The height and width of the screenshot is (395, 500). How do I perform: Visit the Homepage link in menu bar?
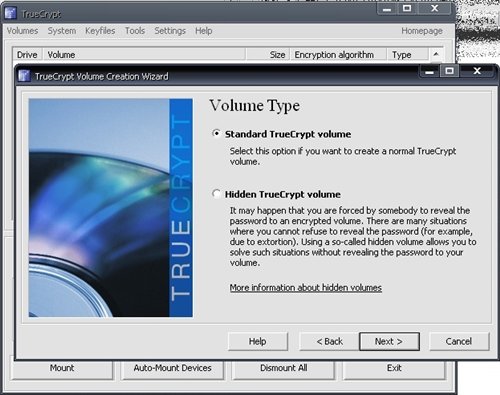coord(422,31)
